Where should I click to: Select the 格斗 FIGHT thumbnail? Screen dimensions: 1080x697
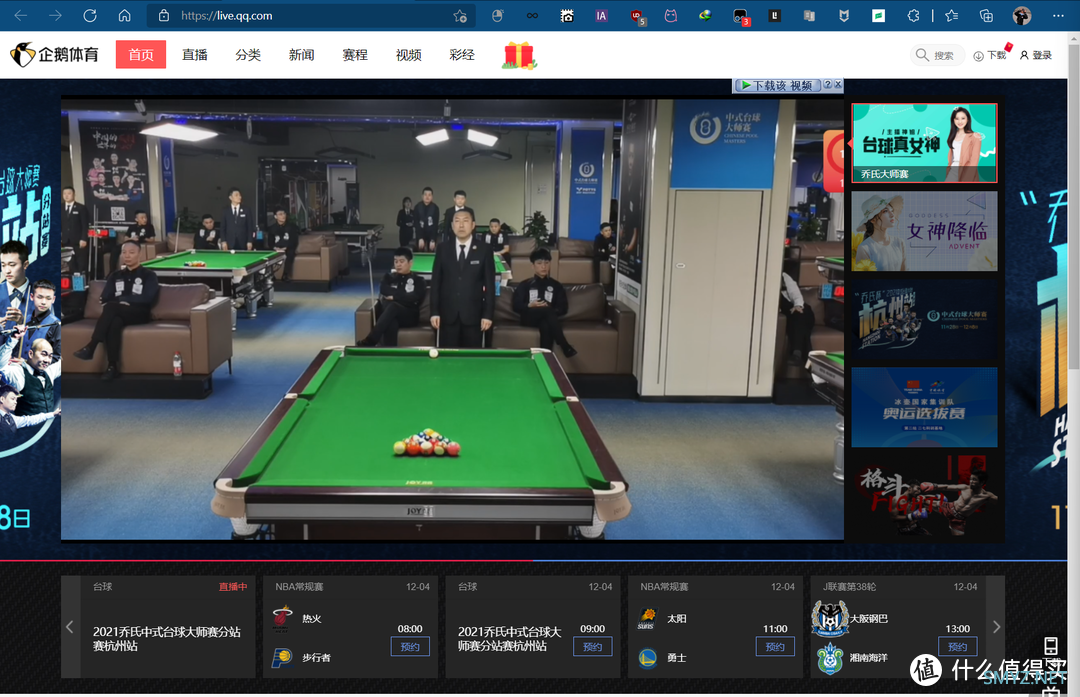pyautogui.click(x=924, y=495)
